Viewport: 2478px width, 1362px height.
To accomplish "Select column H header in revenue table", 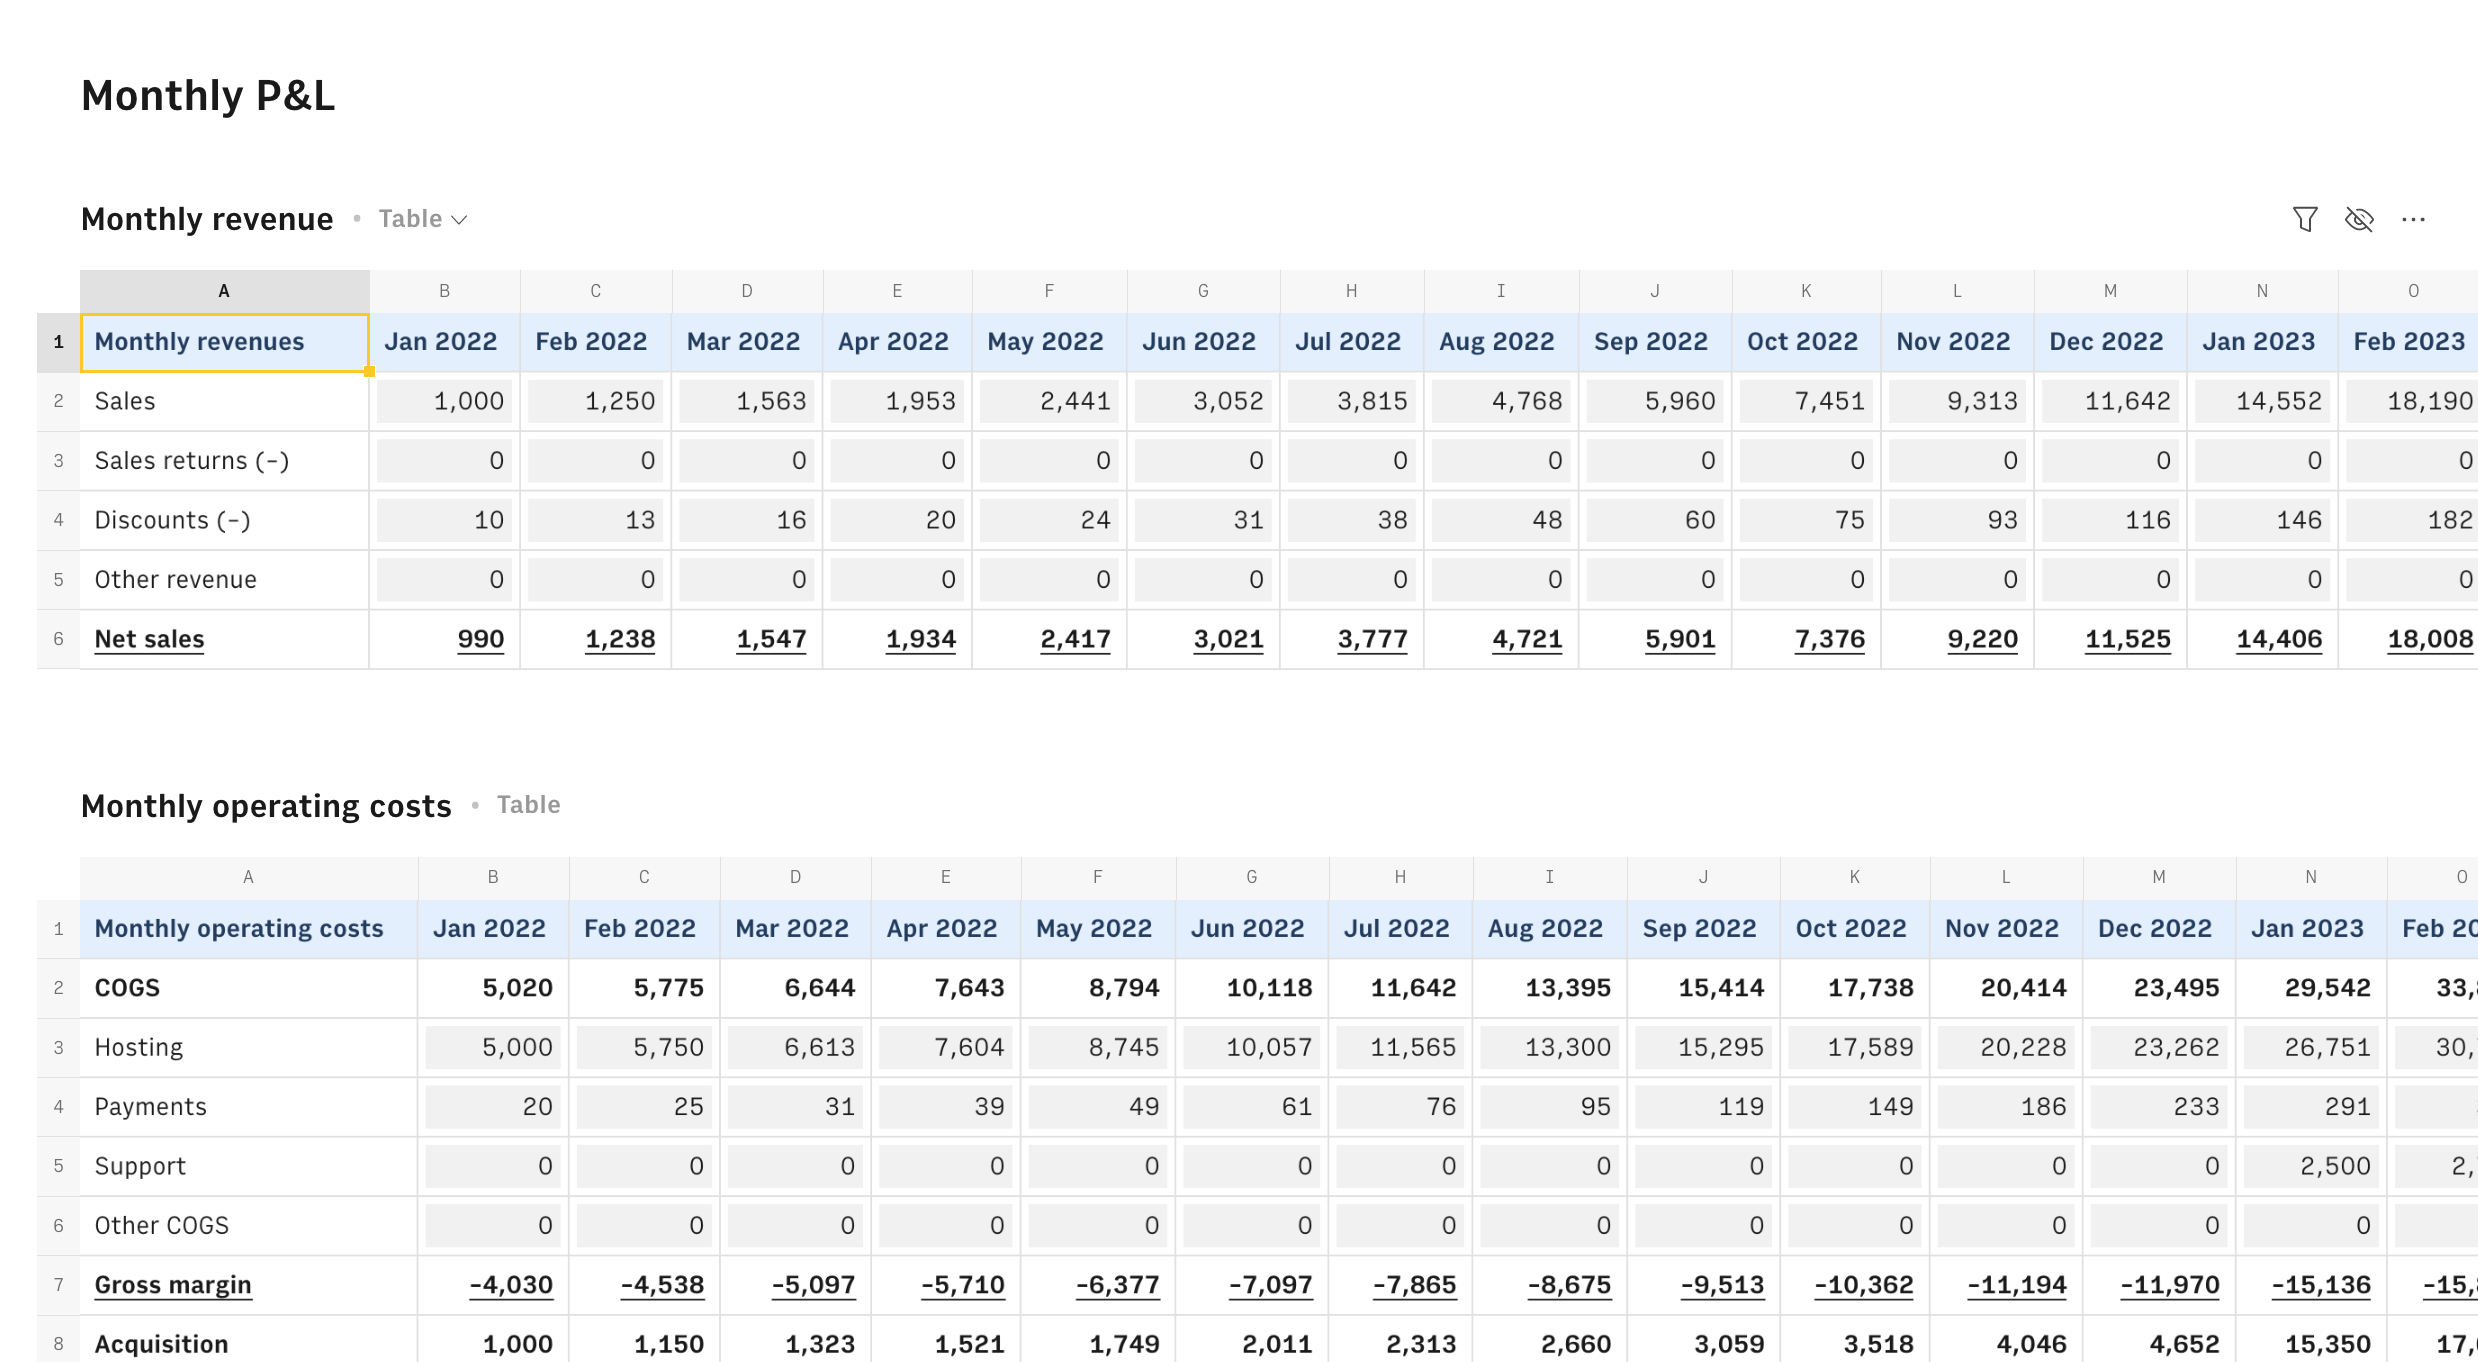I will pos(1351,291).
